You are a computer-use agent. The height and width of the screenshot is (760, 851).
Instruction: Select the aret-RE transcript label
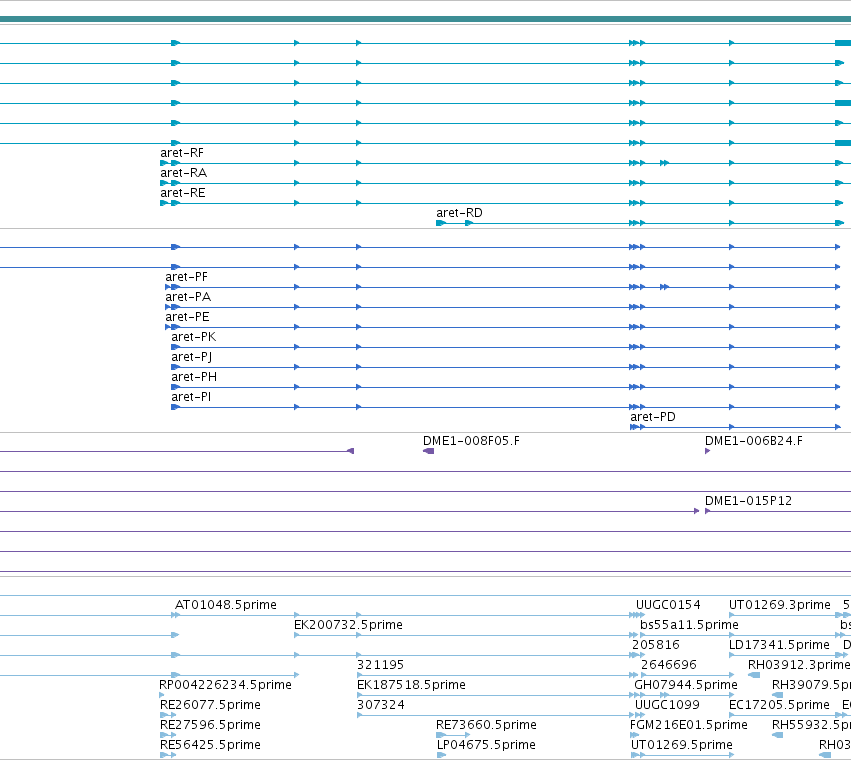[x=182, y=193]
